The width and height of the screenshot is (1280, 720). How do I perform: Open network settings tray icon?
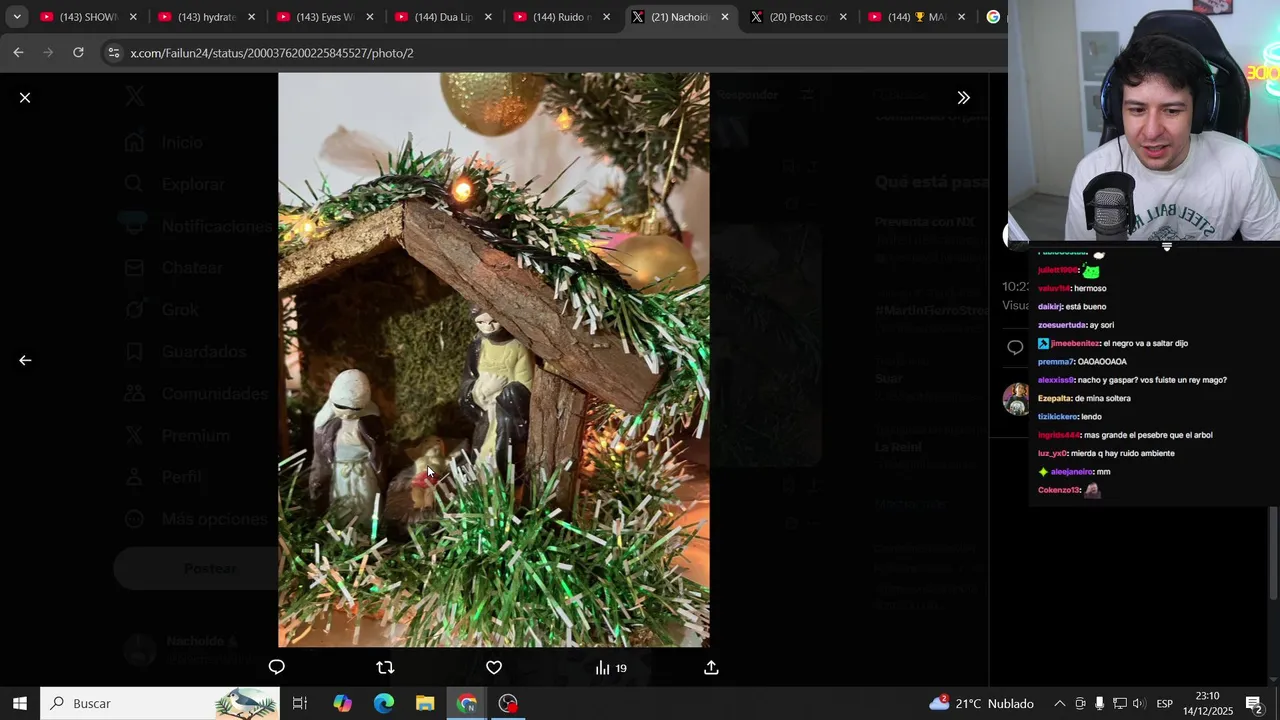click(x=1120, y=703)
